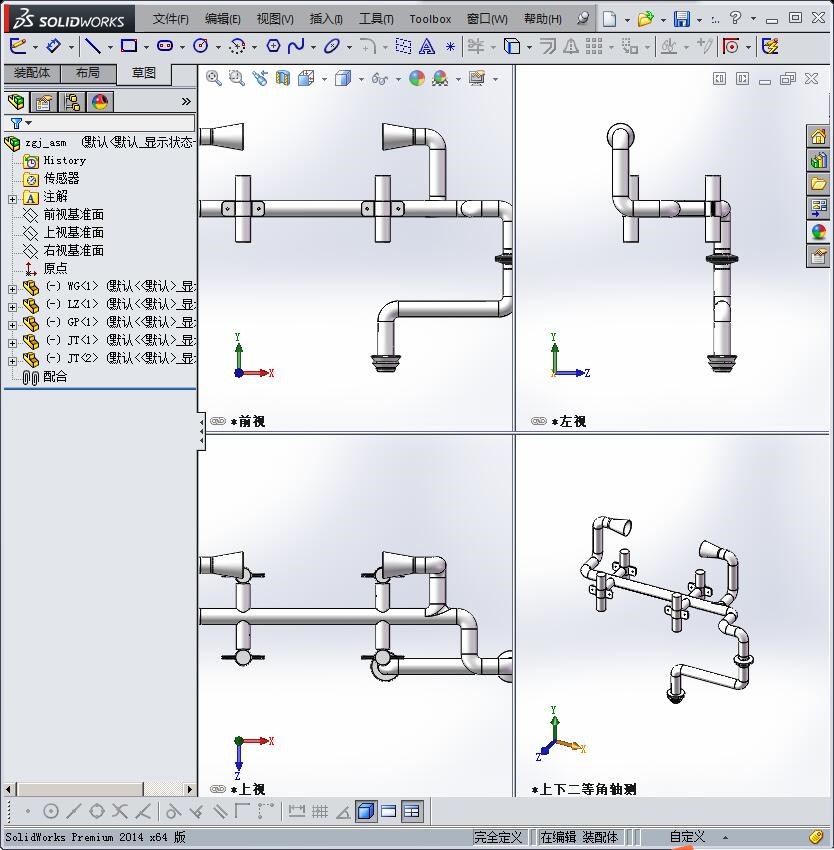Click the New document icon
Image resolution: width=834 pixels, height=850 pixels.
610,19
